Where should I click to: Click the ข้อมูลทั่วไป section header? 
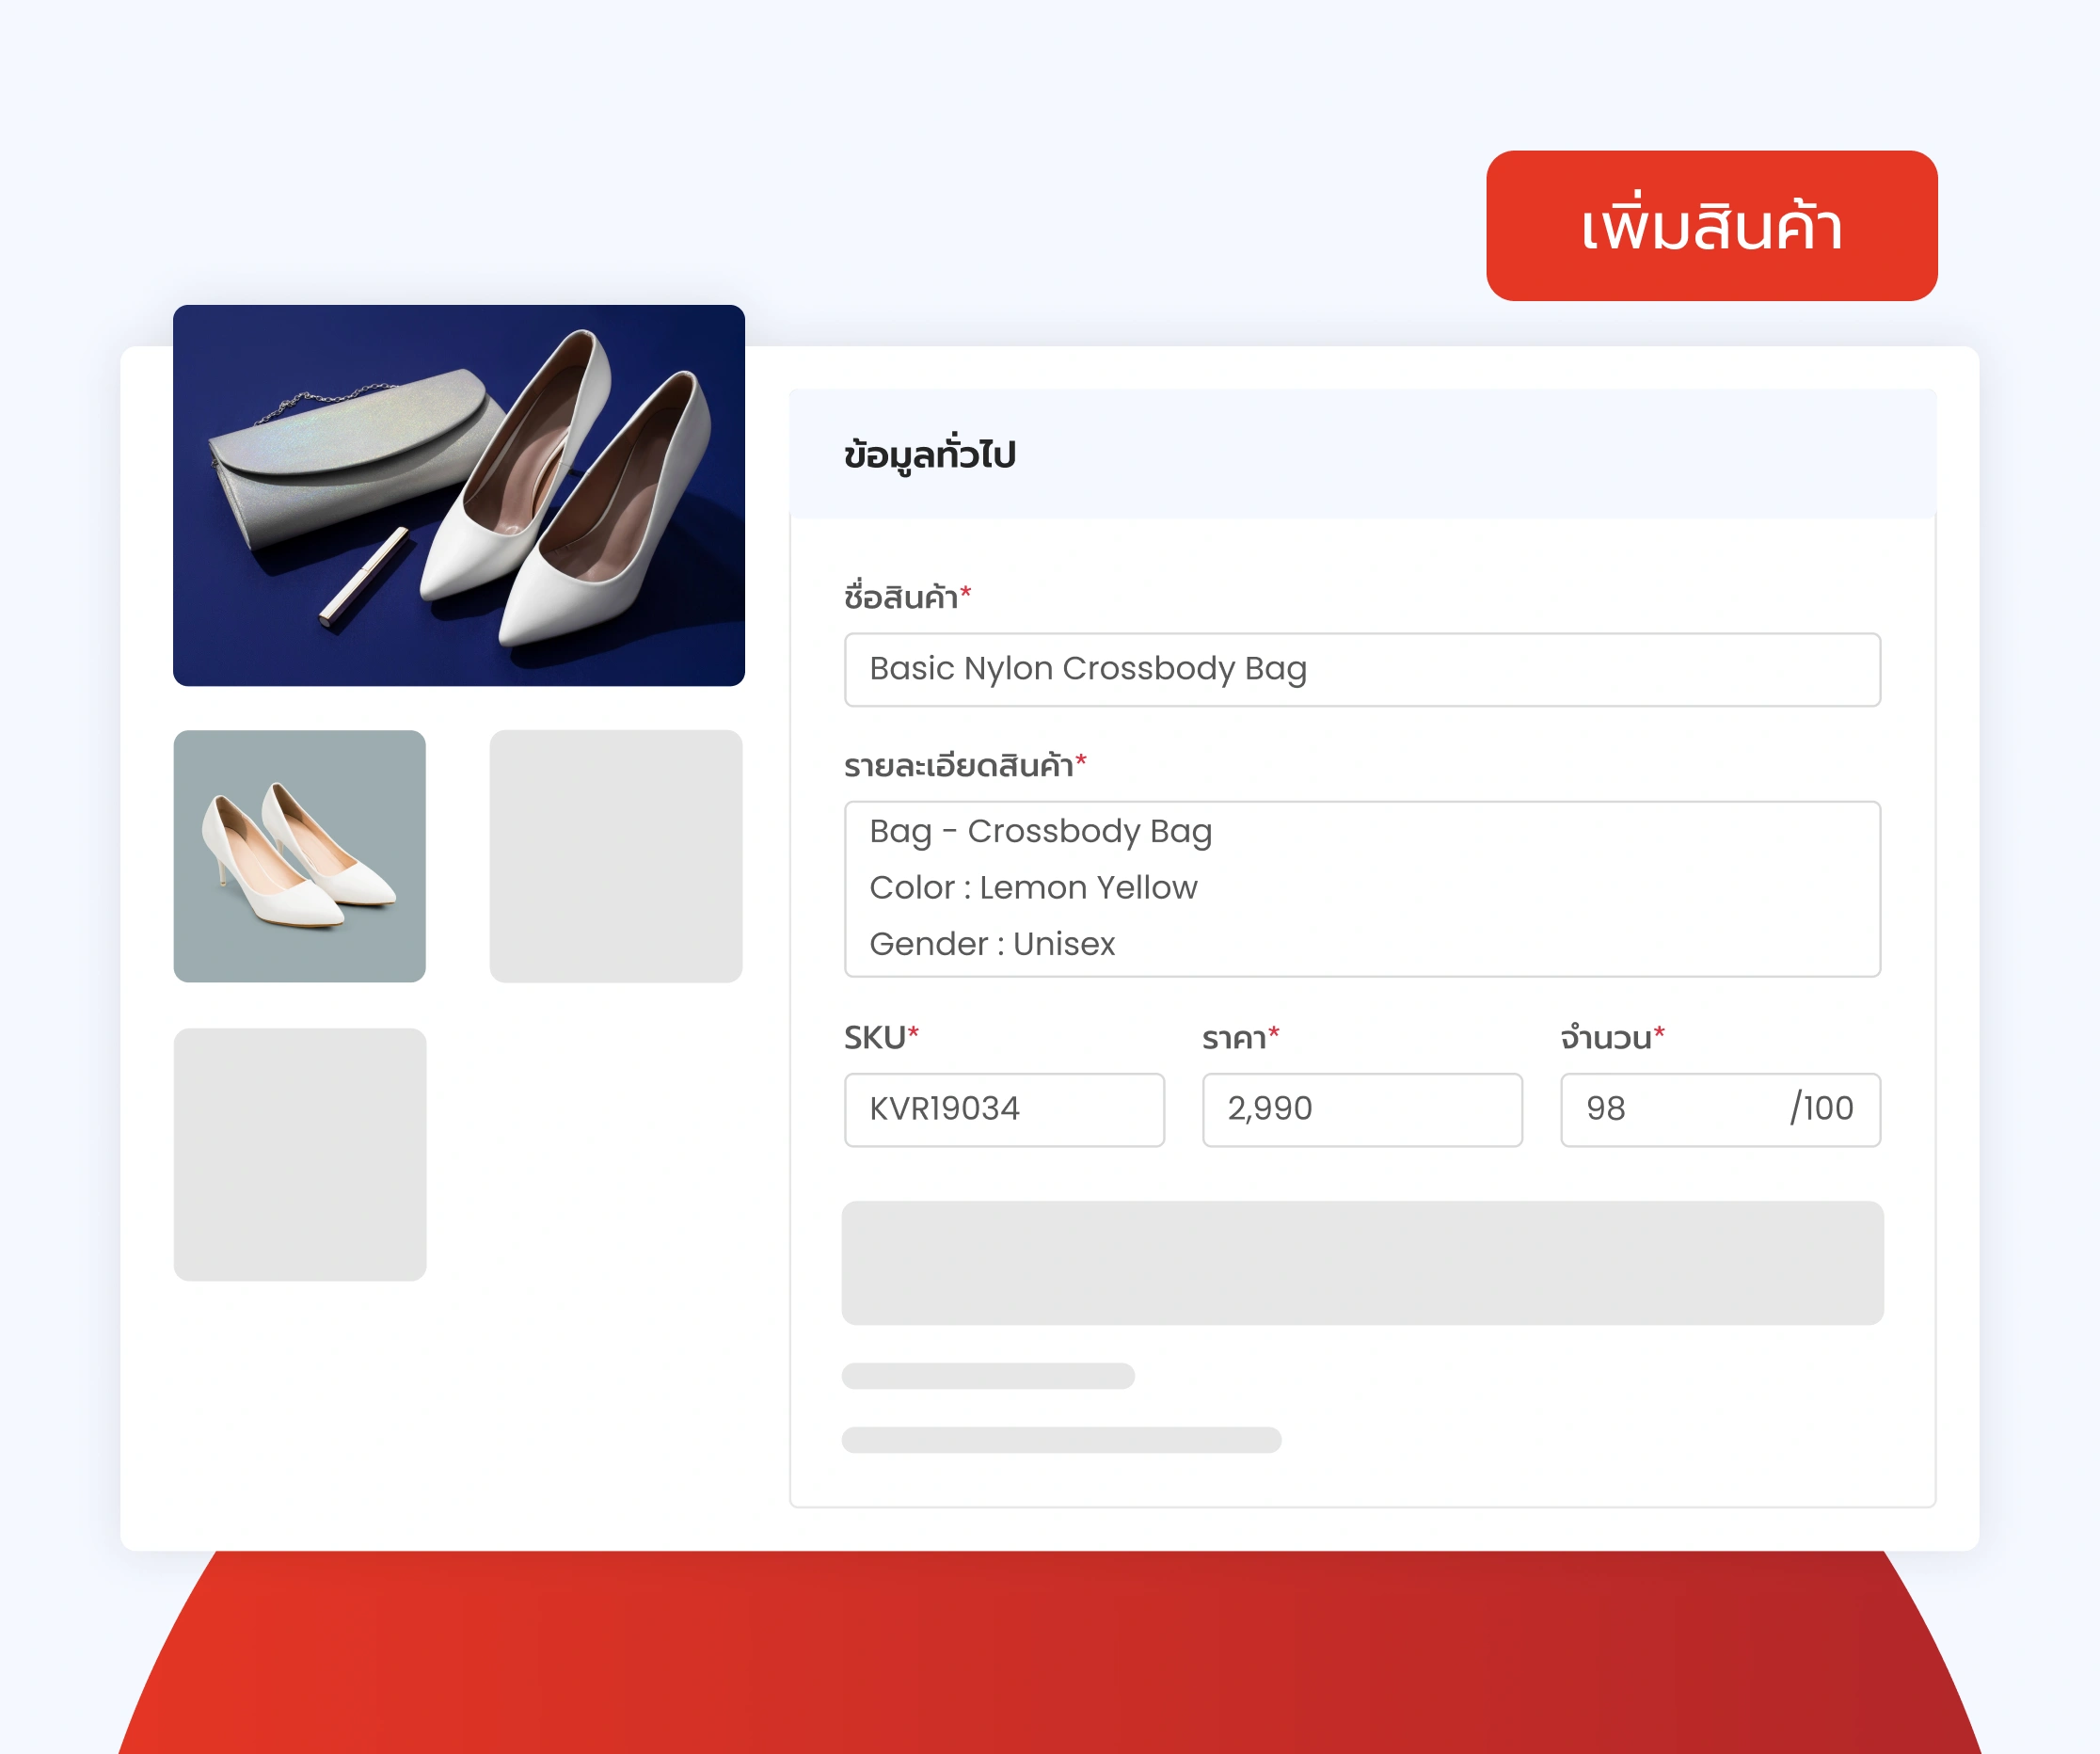[x=1362, y=454]
